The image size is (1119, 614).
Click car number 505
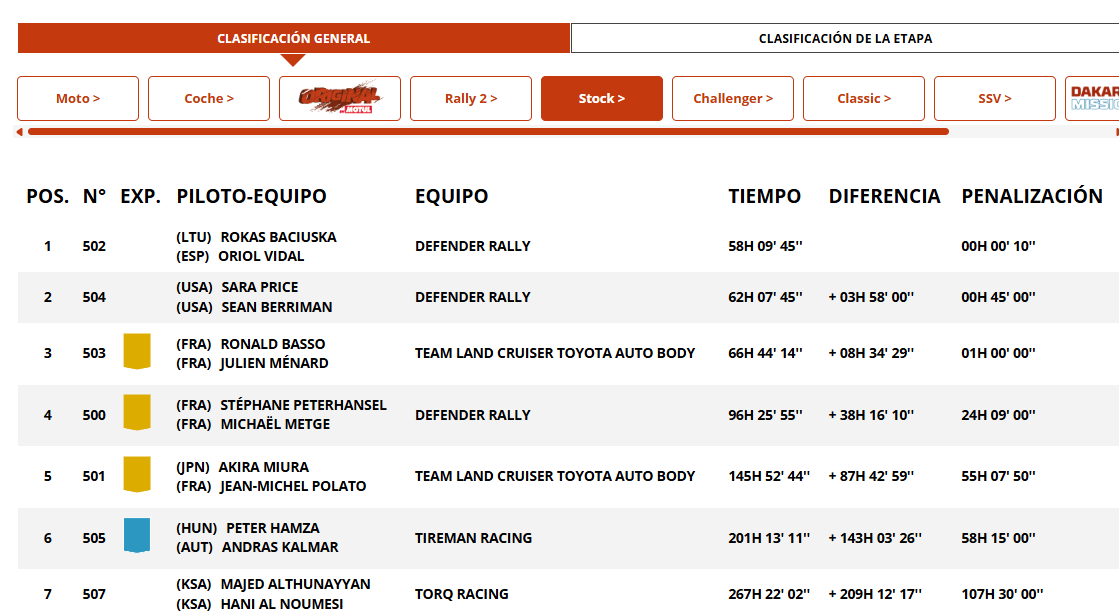point(94,538)
